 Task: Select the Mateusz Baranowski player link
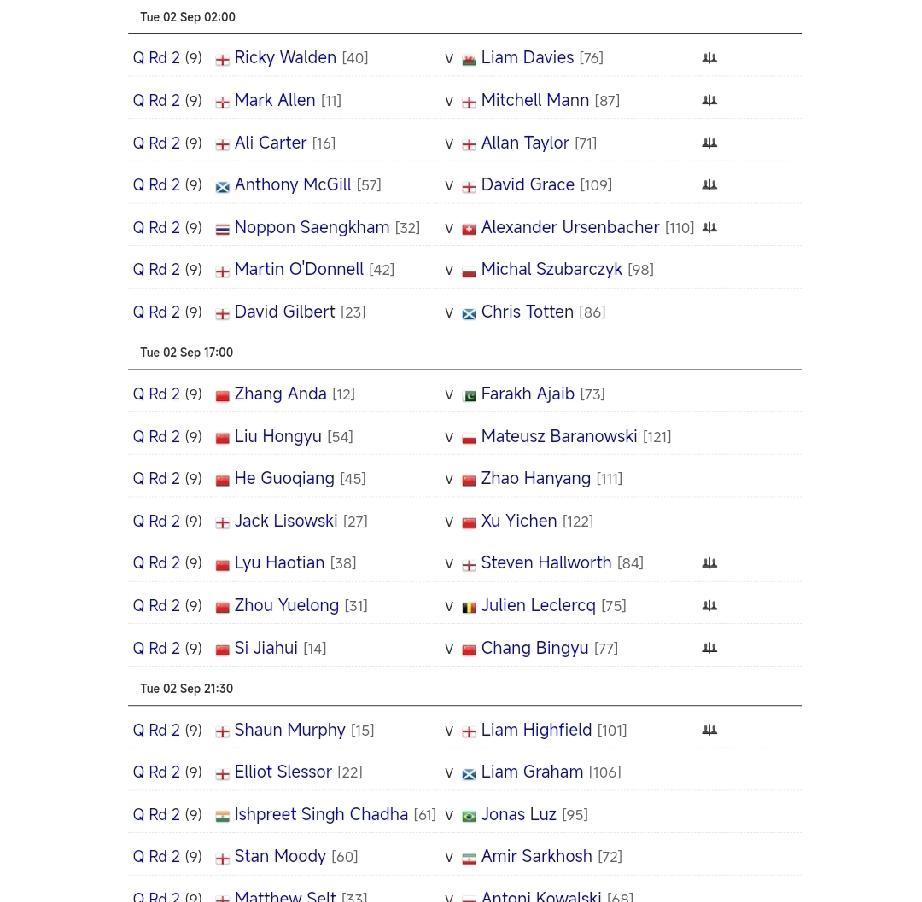coord(558,437)
